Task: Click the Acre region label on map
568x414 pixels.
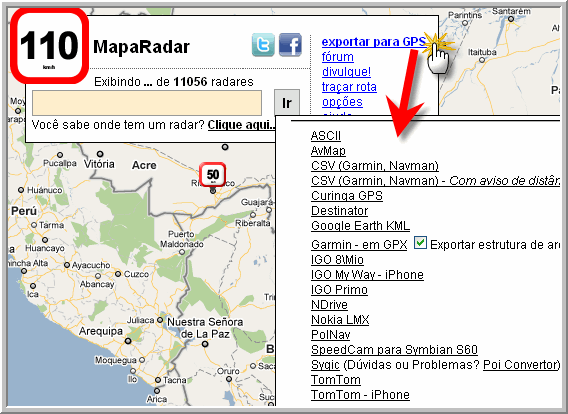Action: (x=144, y=166)
